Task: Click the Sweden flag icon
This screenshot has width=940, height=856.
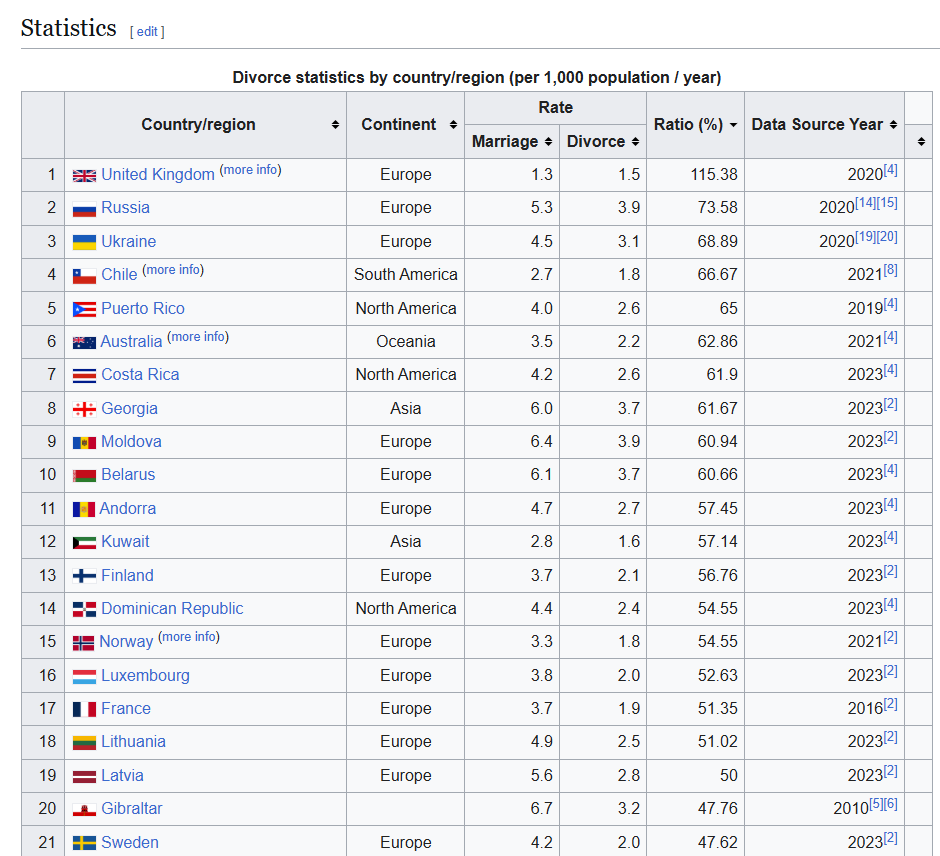Action: point(84,843)
